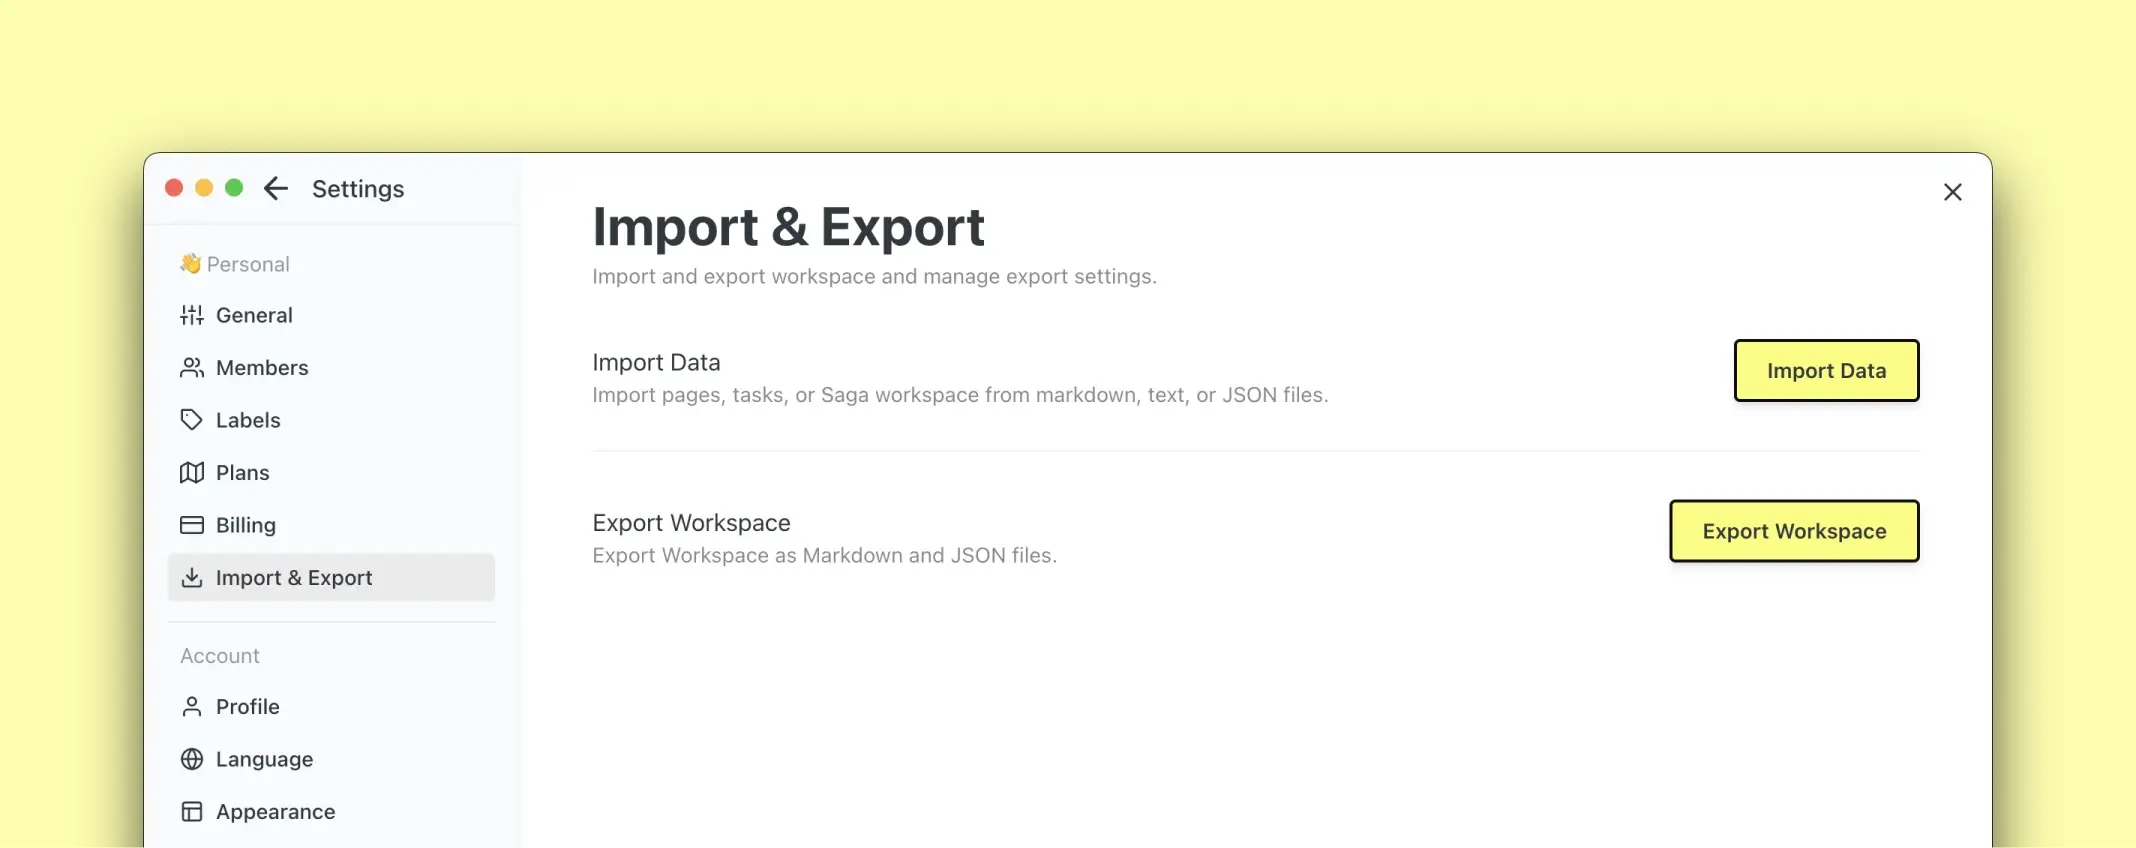Screen dimensions: 2136x848
Task: Click the Plans map icon
Action: pyautogui.click(x=192, y=473)
